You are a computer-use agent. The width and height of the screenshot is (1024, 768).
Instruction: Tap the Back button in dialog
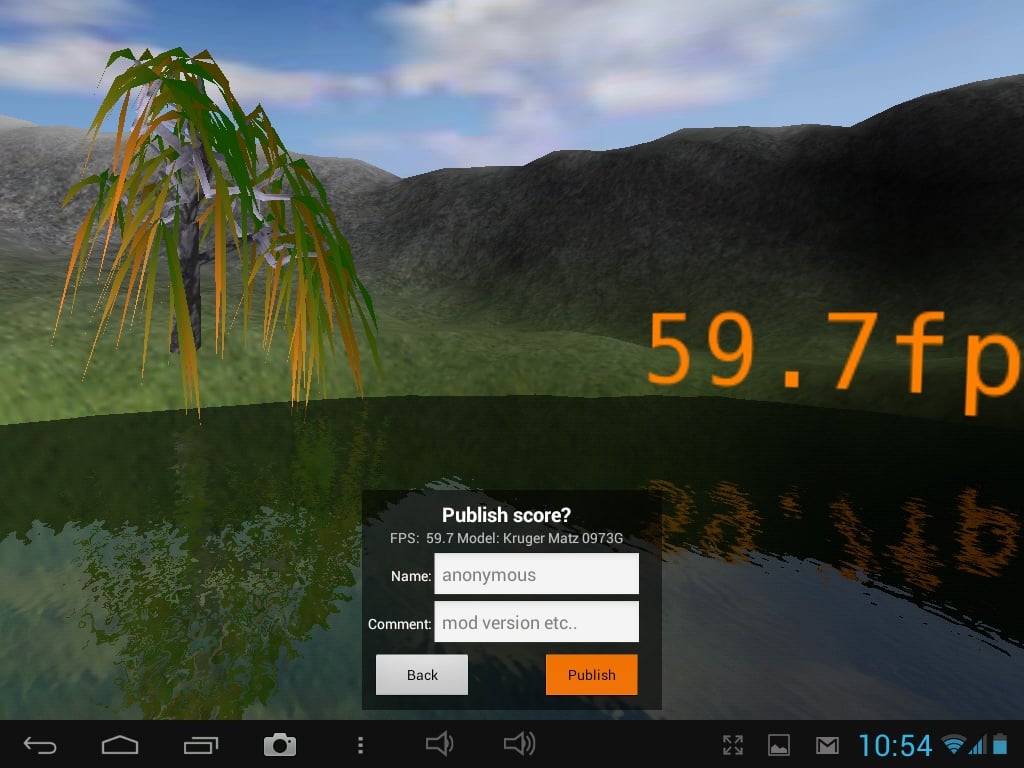(x=422, y=675)
